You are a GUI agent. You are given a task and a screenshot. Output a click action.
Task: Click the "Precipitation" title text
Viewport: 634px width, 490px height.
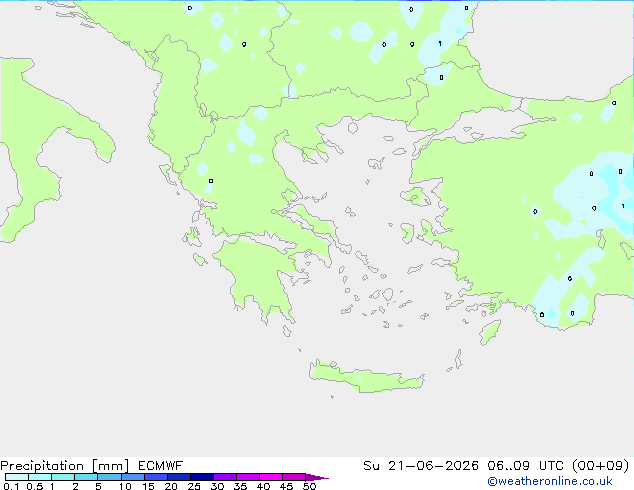coord(42,466)
